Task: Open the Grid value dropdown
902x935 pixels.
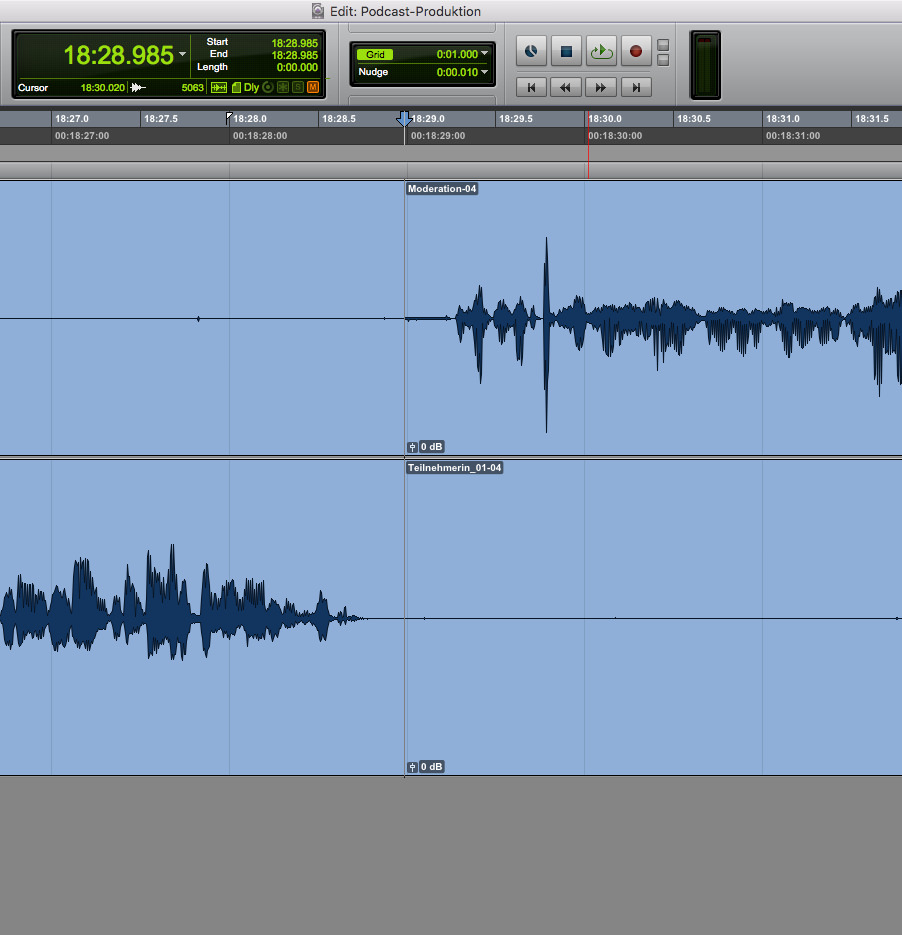Action: [x=485, y=54]
